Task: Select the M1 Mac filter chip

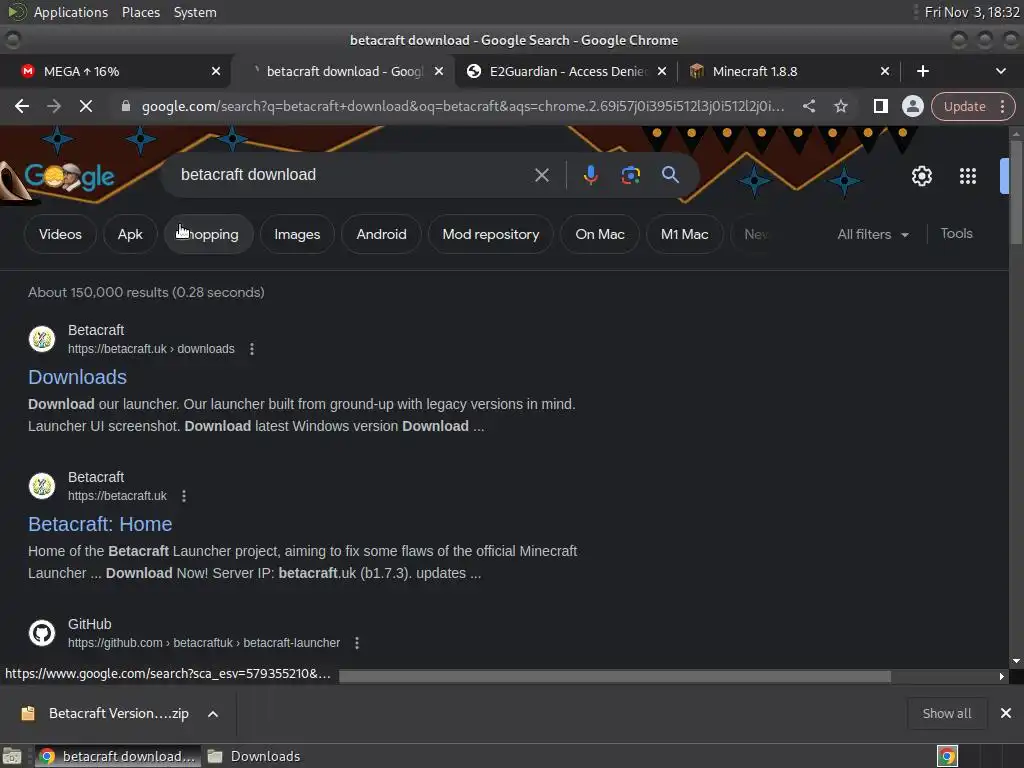Action: pos(684,234)
